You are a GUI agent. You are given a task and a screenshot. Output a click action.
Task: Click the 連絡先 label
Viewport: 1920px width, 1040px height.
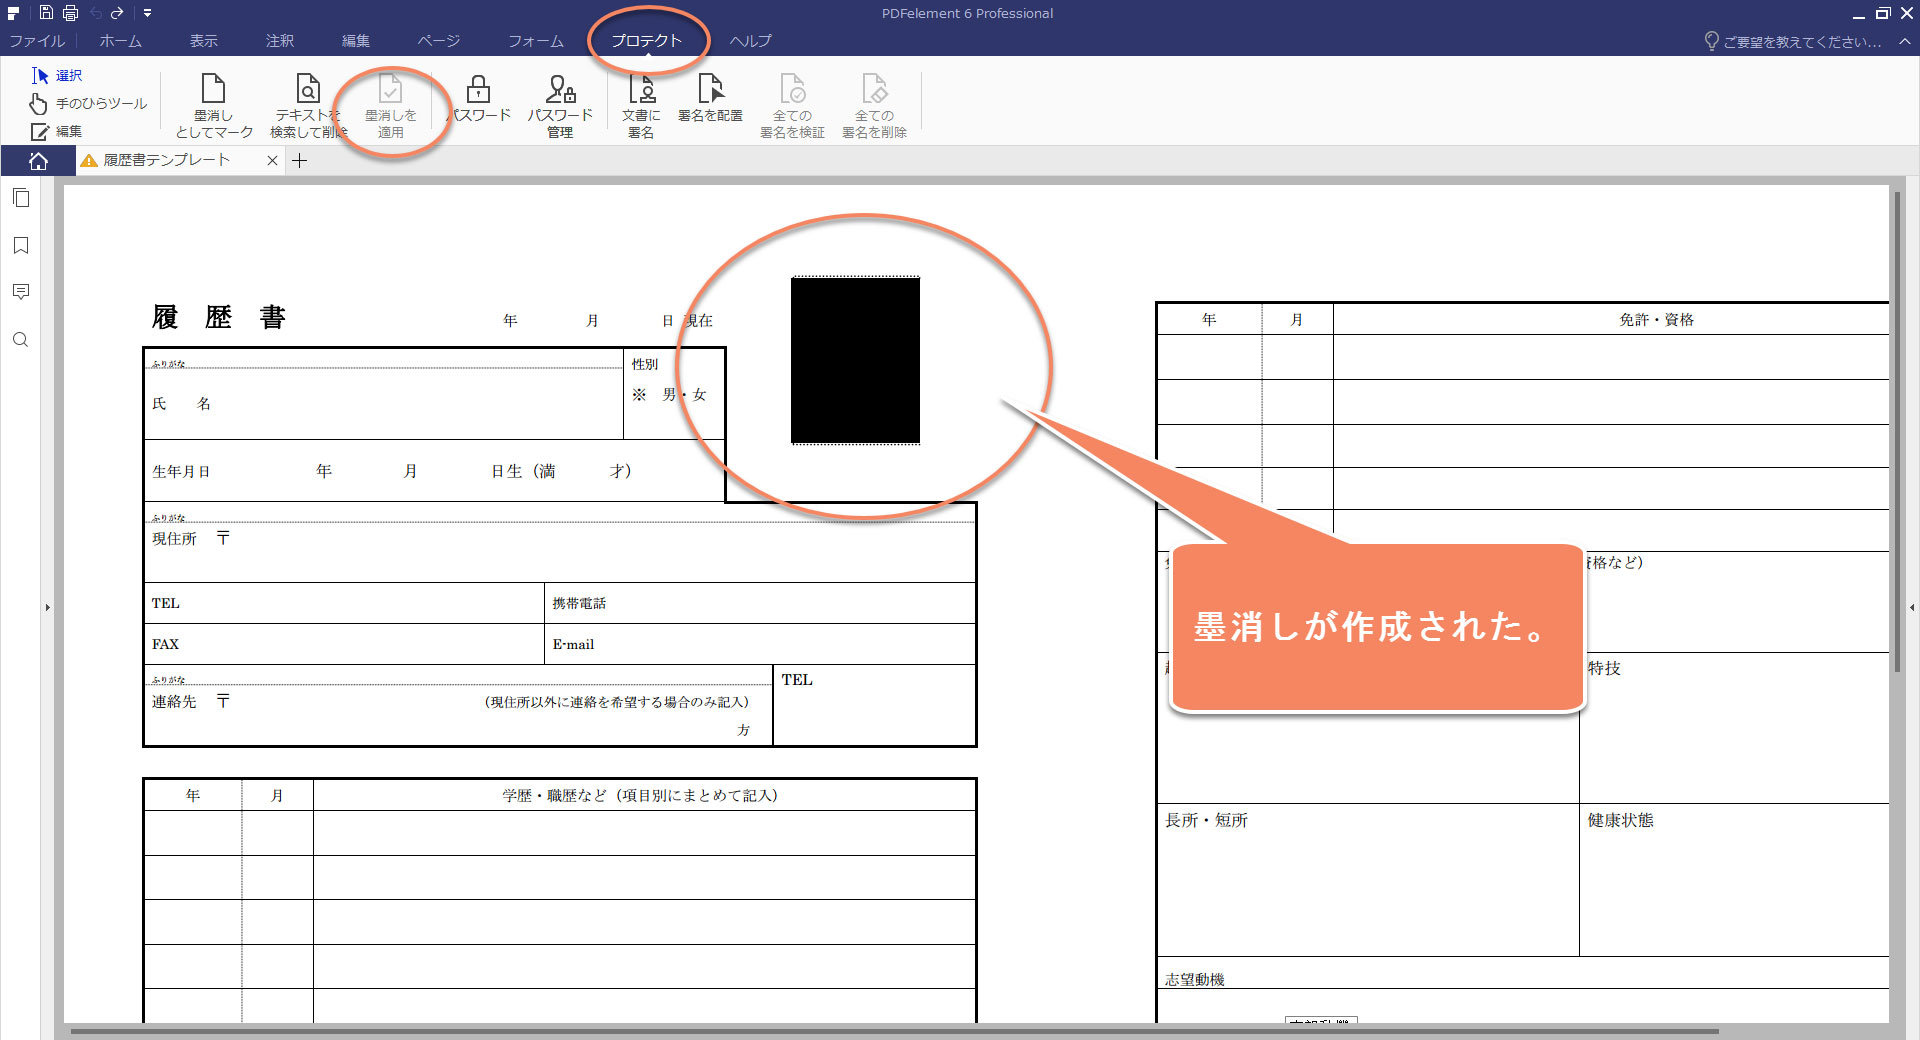coord(174,702)
